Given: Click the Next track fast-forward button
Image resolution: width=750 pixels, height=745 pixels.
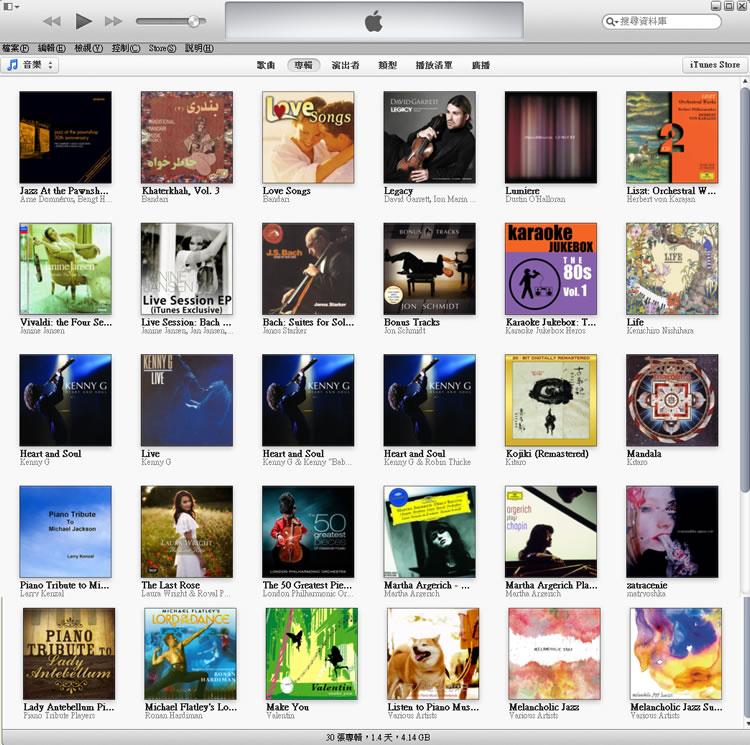Looking at the screenshot, I should point(113,22).
